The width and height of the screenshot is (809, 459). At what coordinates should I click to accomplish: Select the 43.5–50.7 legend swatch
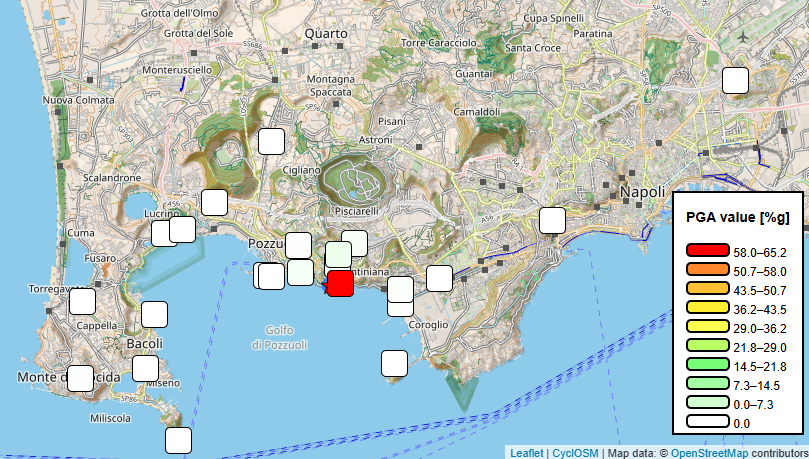click(x=708, y=288)
